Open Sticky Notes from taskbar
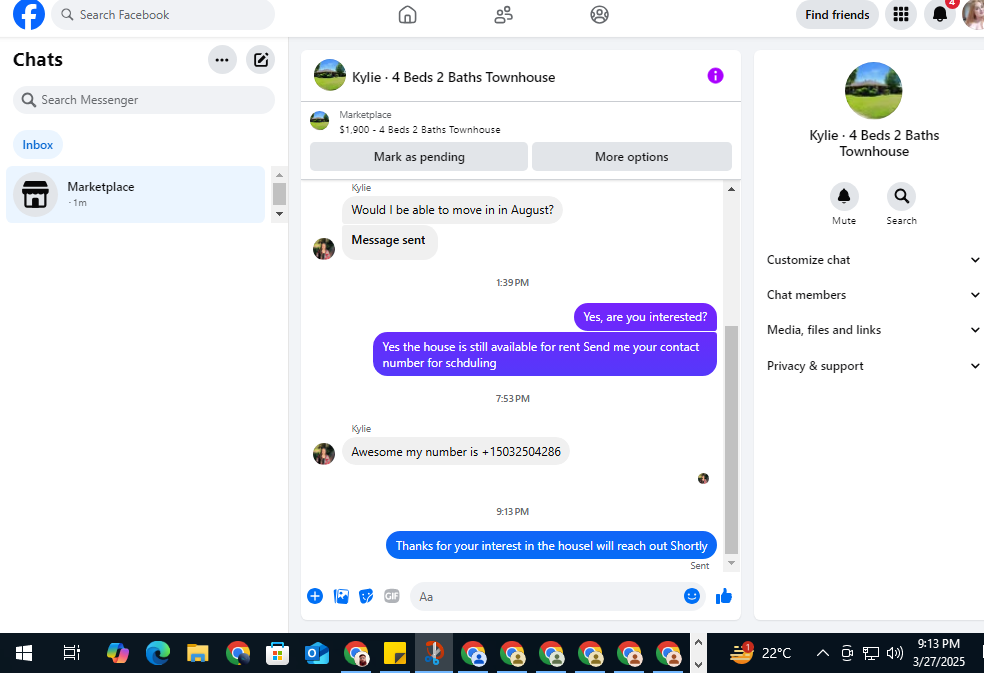 [x=395, y=654]
